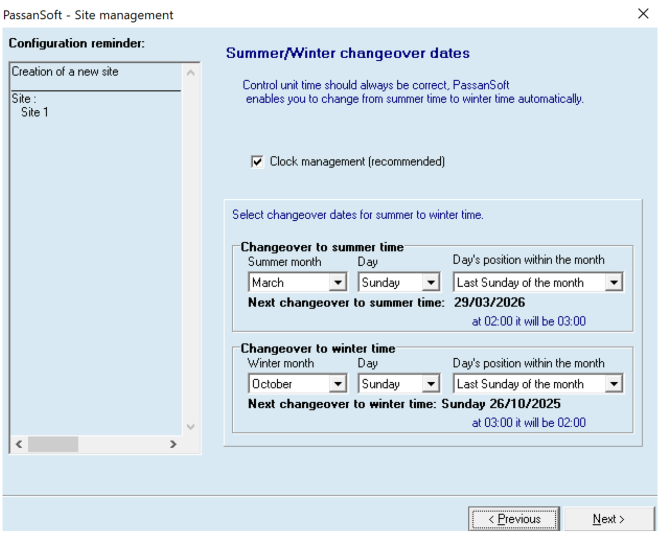The width and height of the screenshot is (661, 534).
Task: Proceed with the Next button
Action: click(x=609, y=518)
